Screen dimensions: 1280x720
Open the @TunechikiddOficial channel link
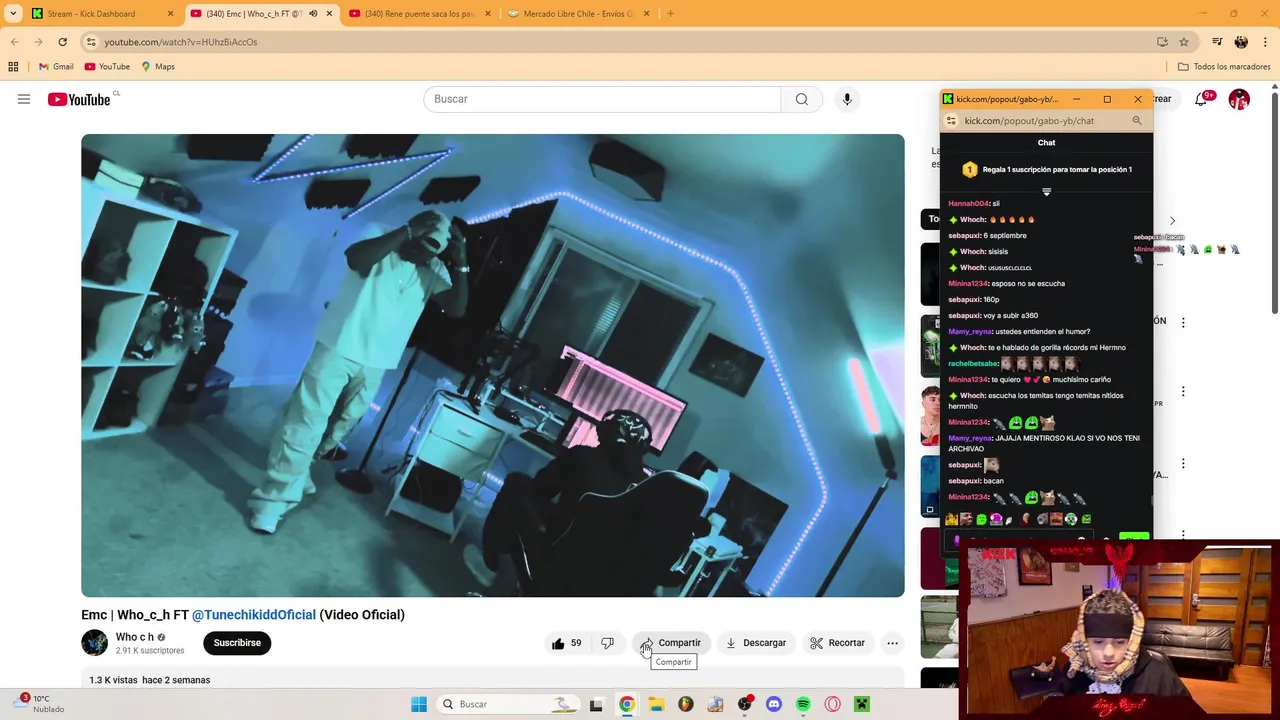[x=254, y=615]
